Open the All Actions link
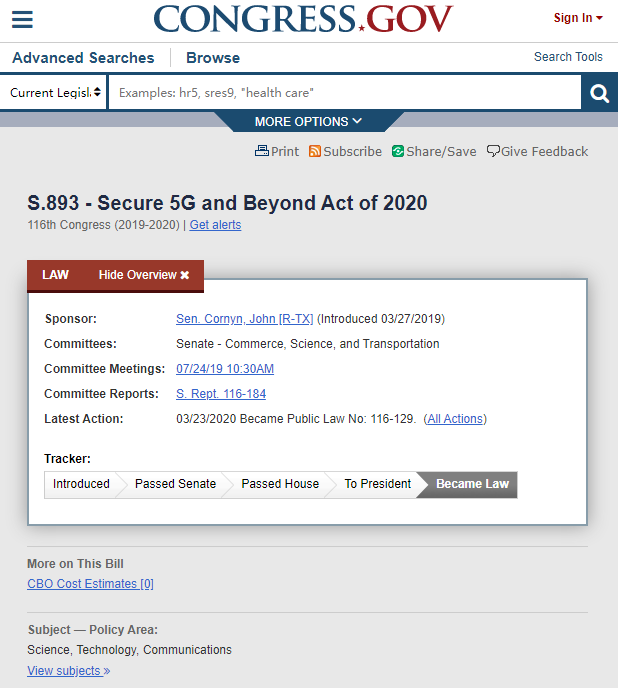This screenshot has width=618, height=688. pos(455,419)
